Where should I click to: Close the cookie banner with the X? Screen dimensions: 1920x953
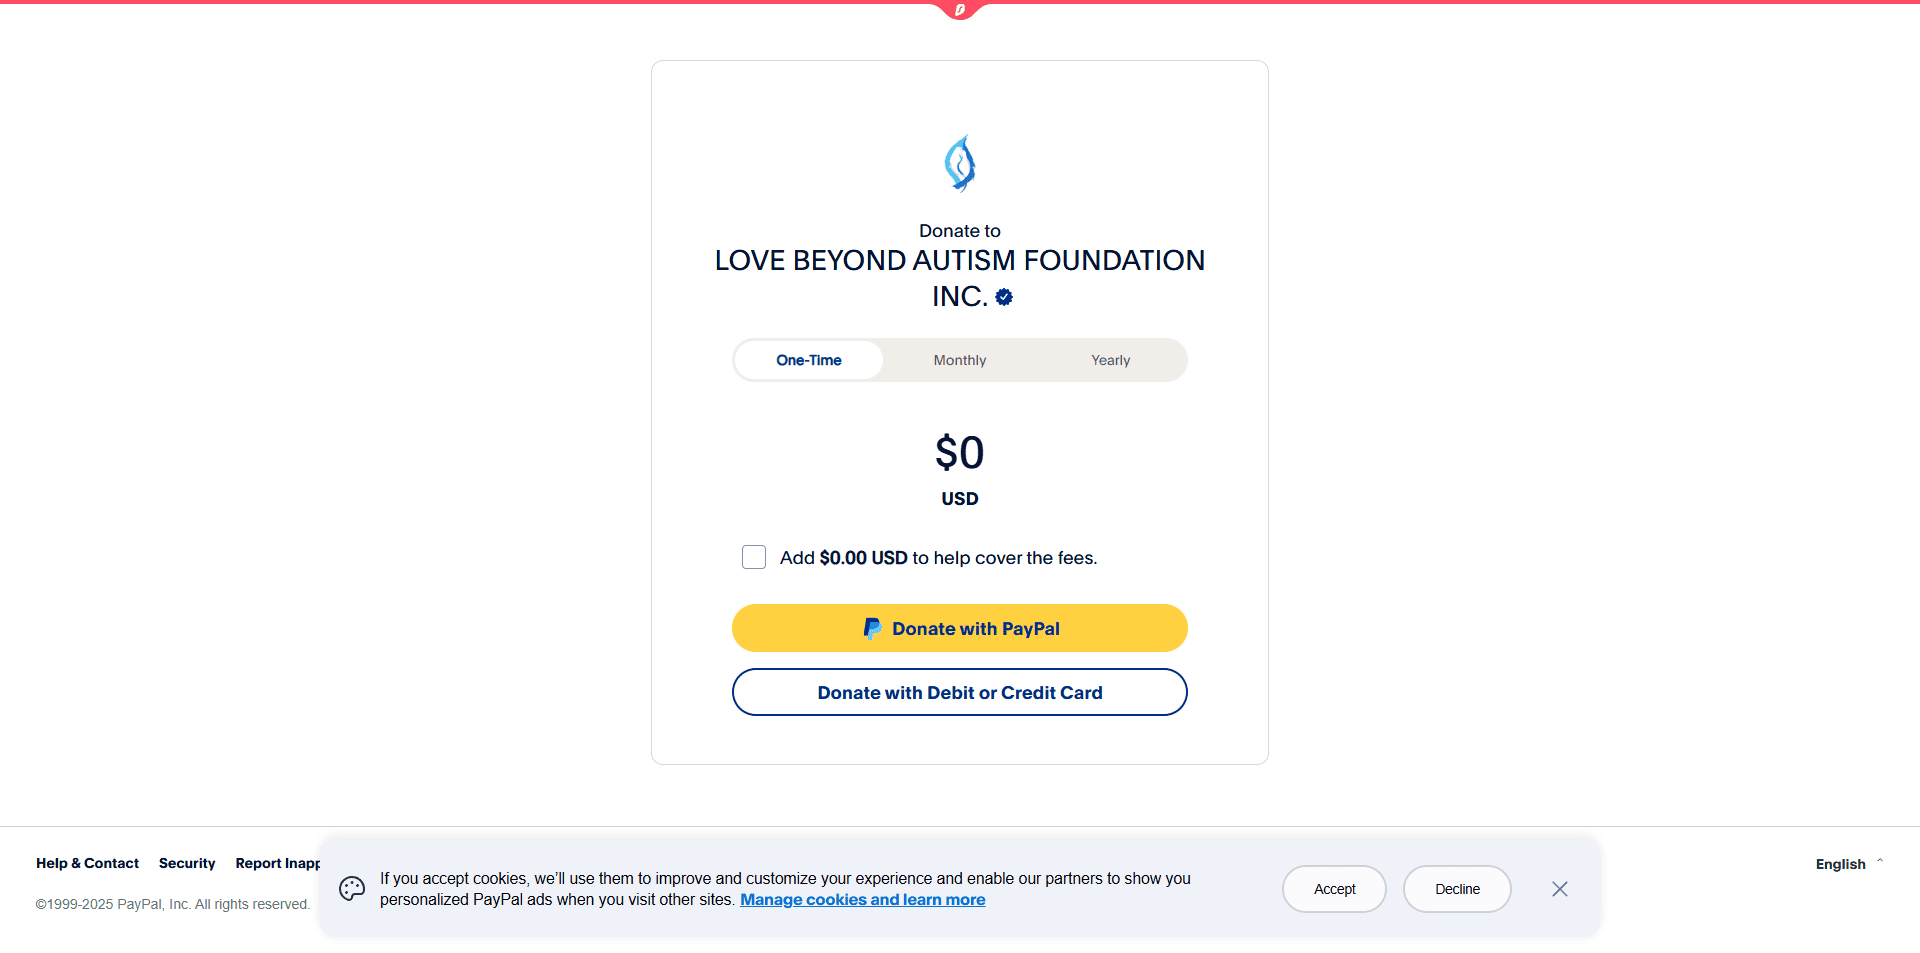[1560, 889]
